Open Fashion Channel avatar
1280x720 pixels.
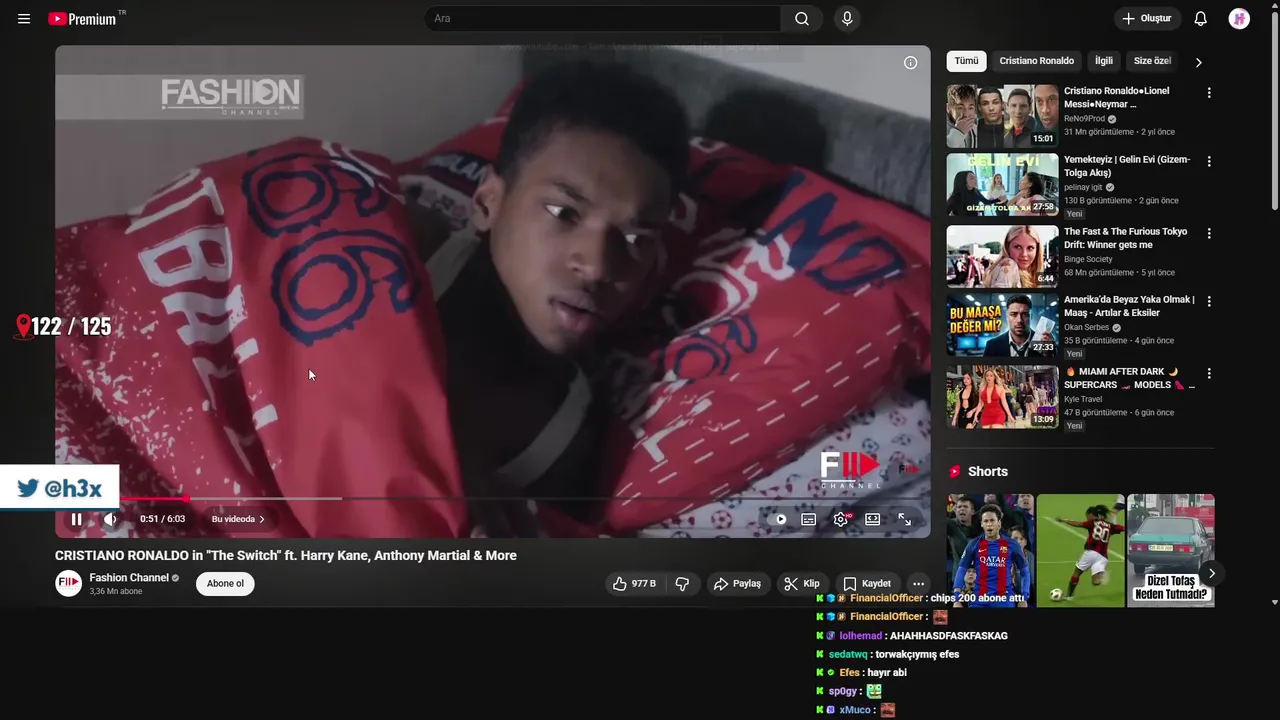[x=68, y=583]
